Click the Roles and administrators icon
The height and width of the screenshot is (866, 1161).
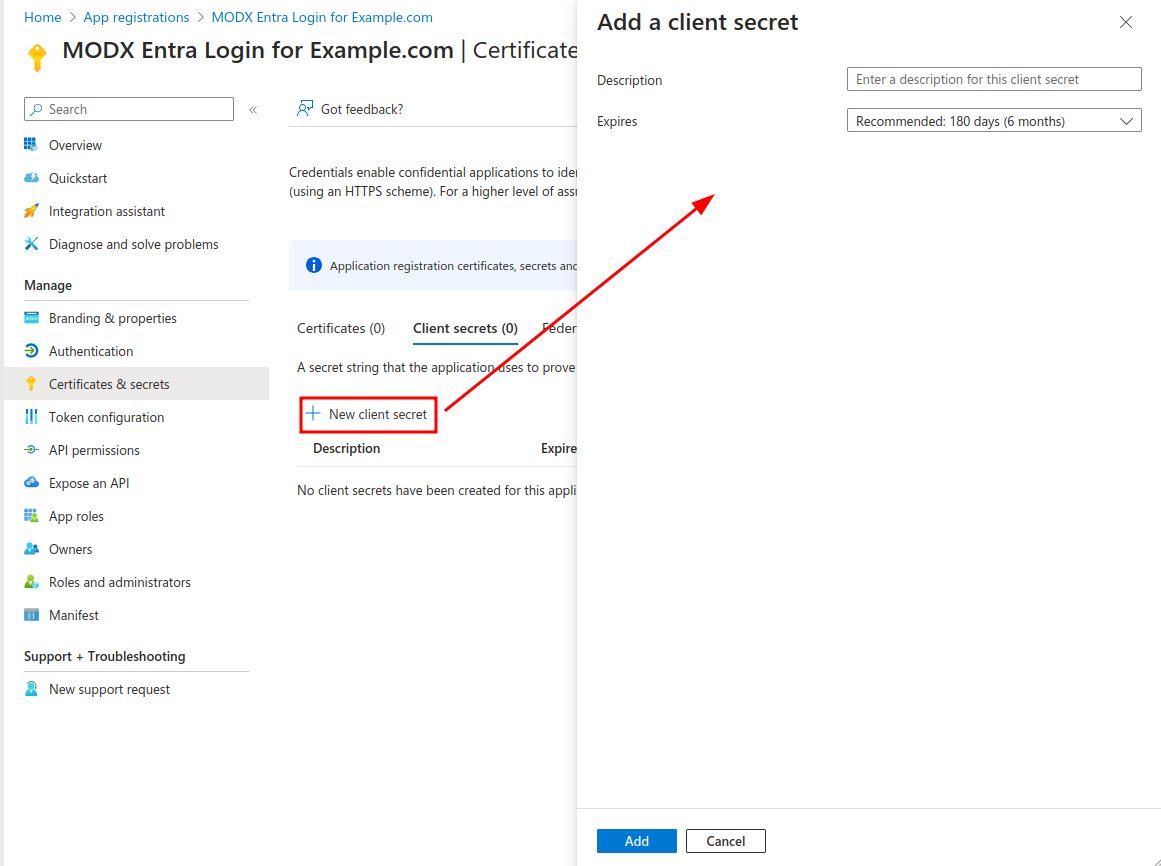click(31, 582)
